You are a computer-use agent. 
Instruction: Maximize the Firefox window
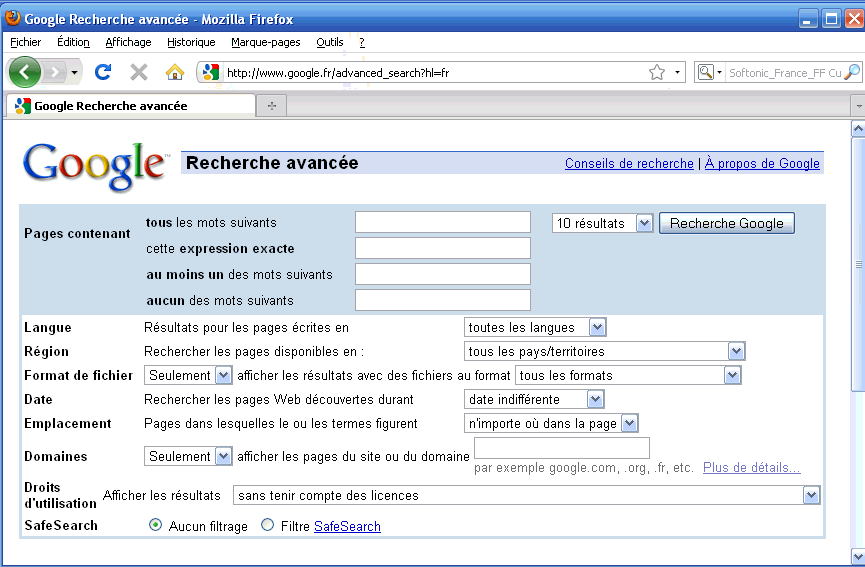pos(830,19)
